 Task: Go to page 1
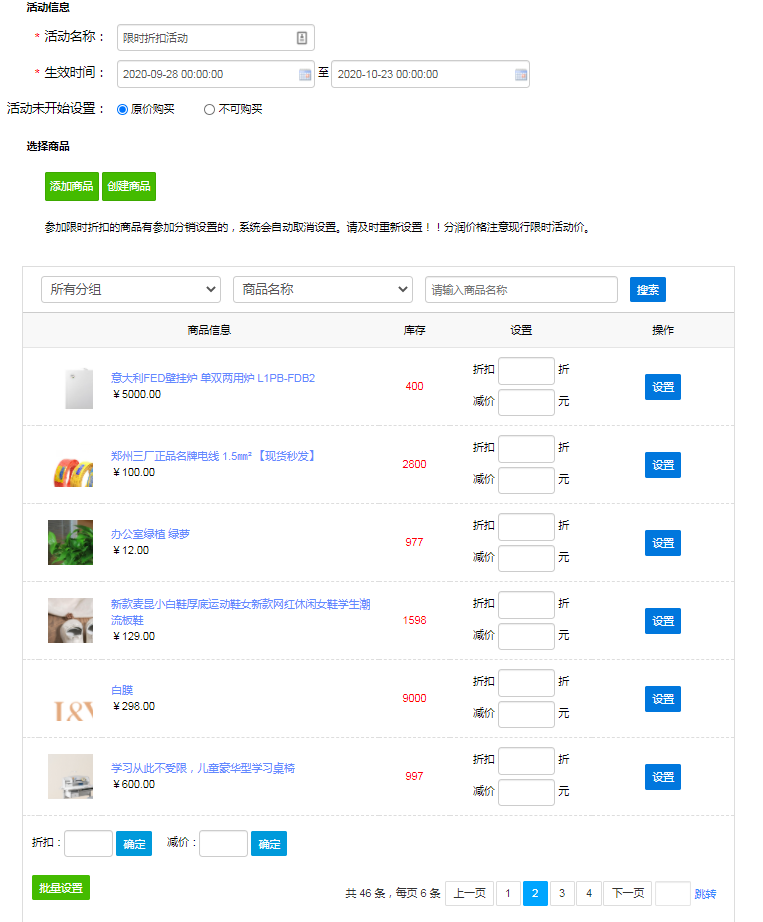point(508,893)
